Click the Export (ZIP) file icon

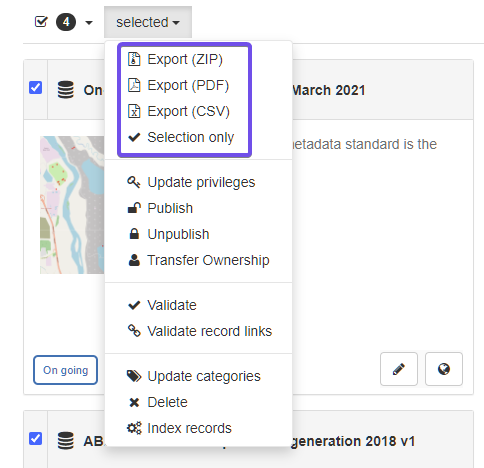[134, 59]
